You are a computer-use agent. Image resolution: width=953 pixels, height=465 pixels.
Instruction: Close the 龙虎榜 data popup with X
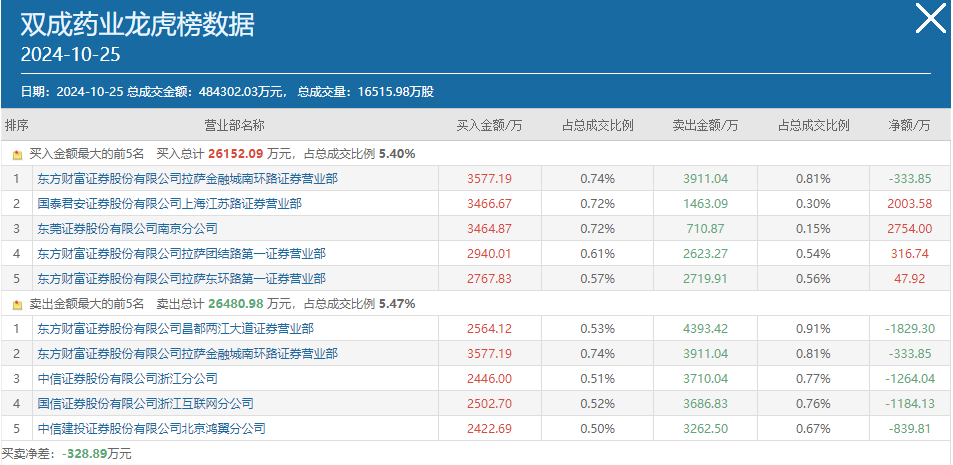[x=931, y=18]
